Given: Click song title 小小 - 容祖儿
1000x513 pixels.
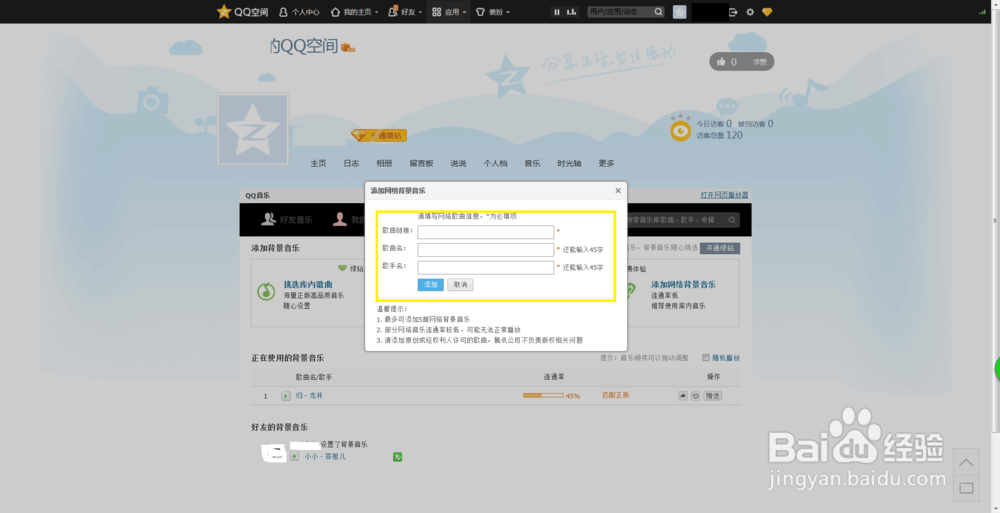Looking at the screenshot, I should coord(325,457).
